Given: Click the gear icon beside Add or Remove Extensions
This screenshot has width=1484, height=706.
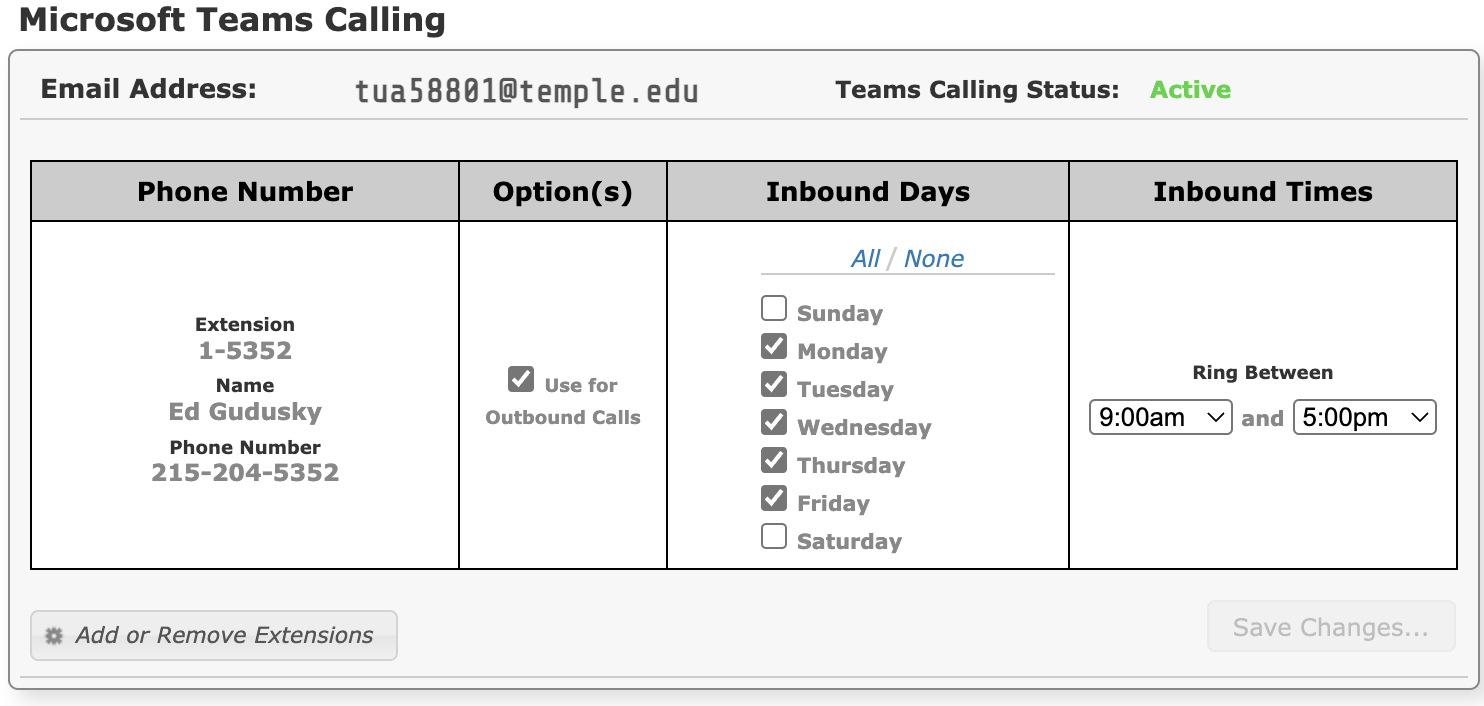Looking at the screenshot, I should (55, 636).
